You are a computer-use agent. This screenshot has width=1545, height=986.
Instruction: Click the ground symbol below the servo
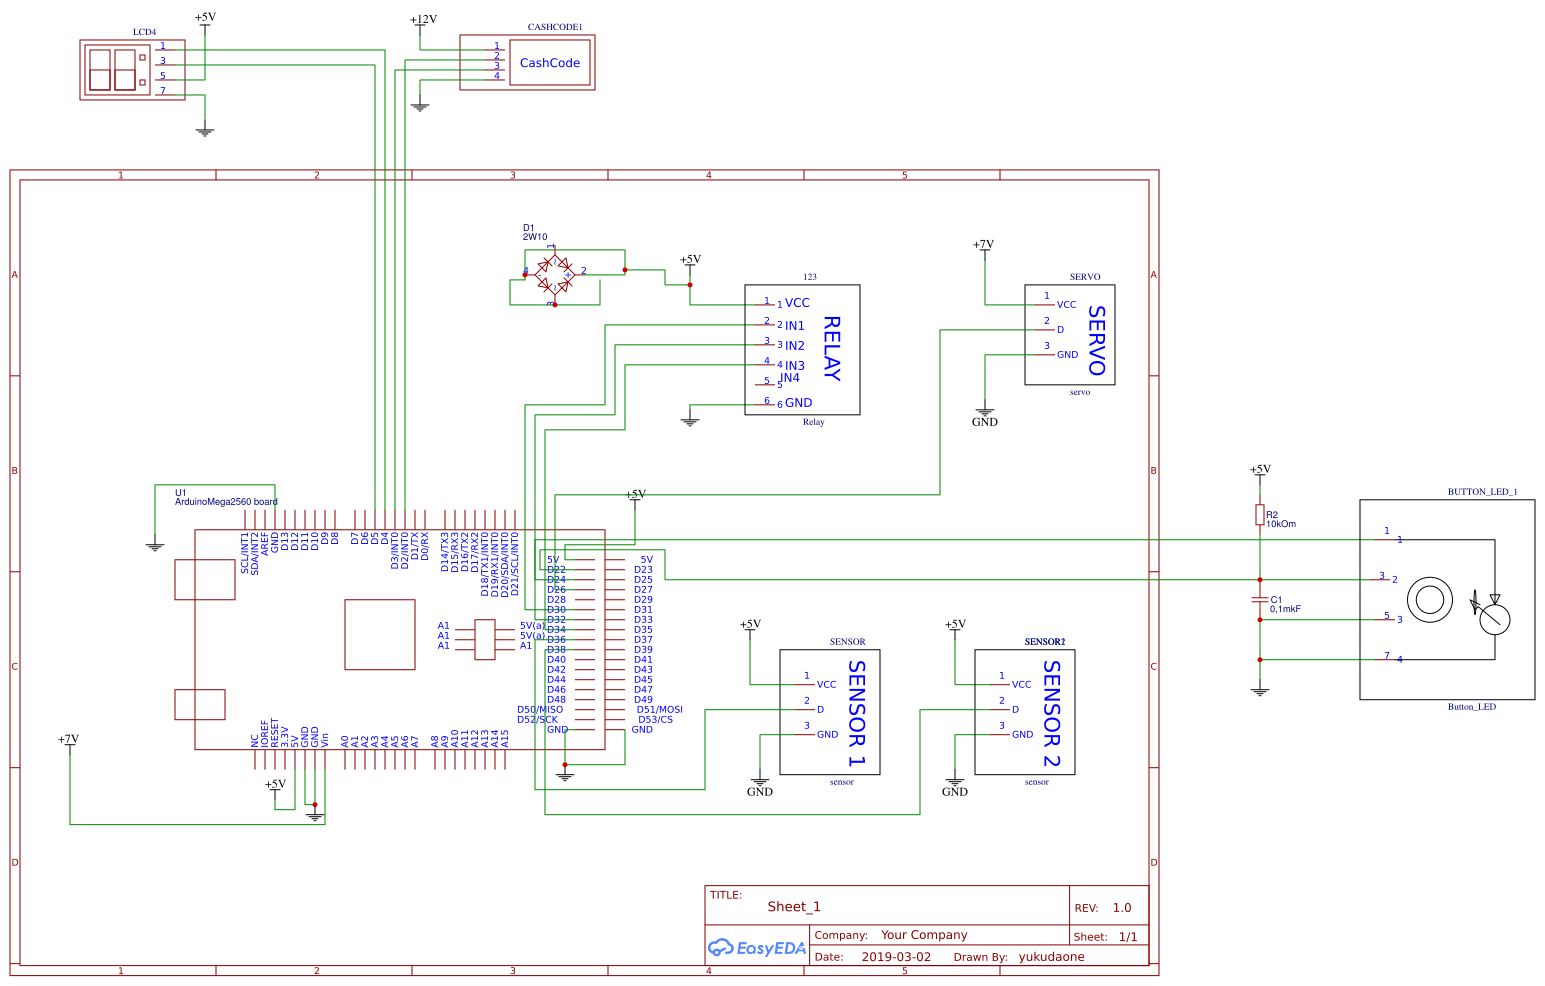point(985,411)
